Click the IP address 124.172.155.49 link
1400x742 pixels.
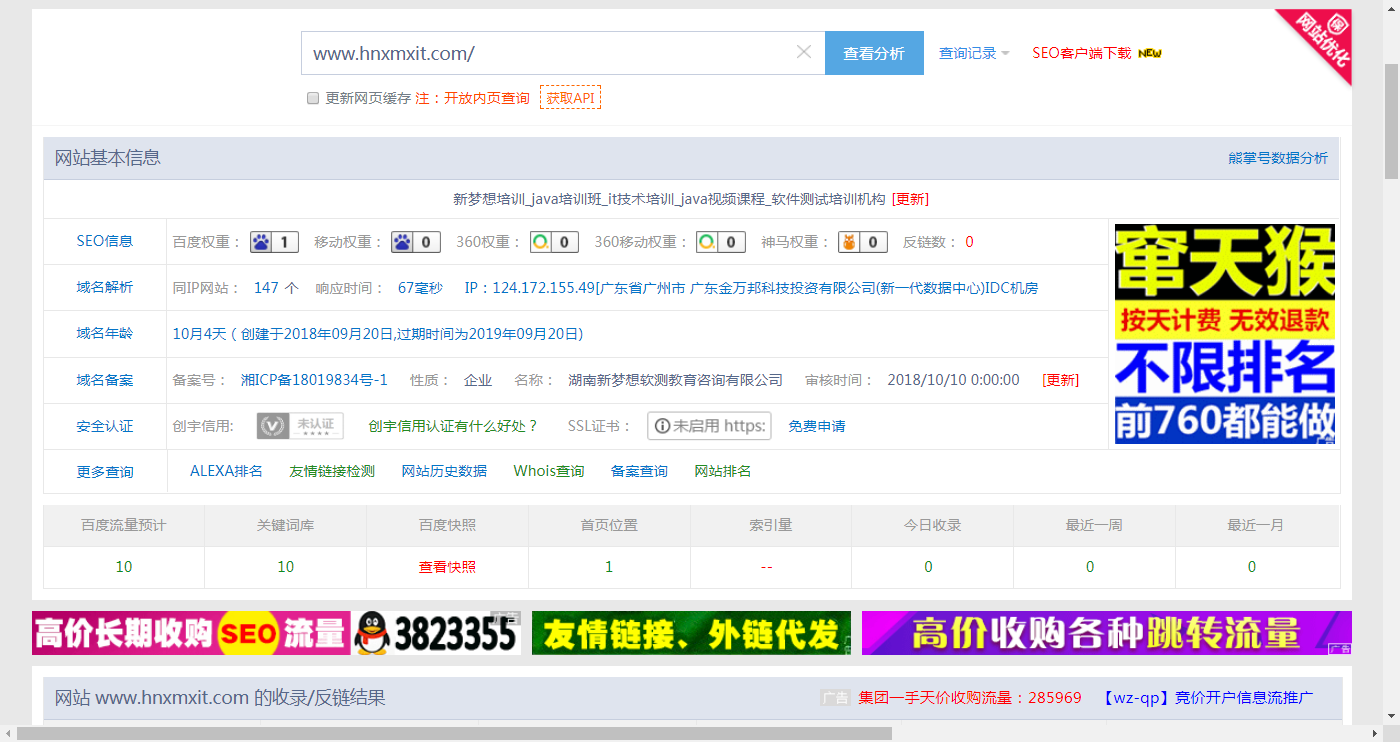pyautogui.click(x=544, y=288)
